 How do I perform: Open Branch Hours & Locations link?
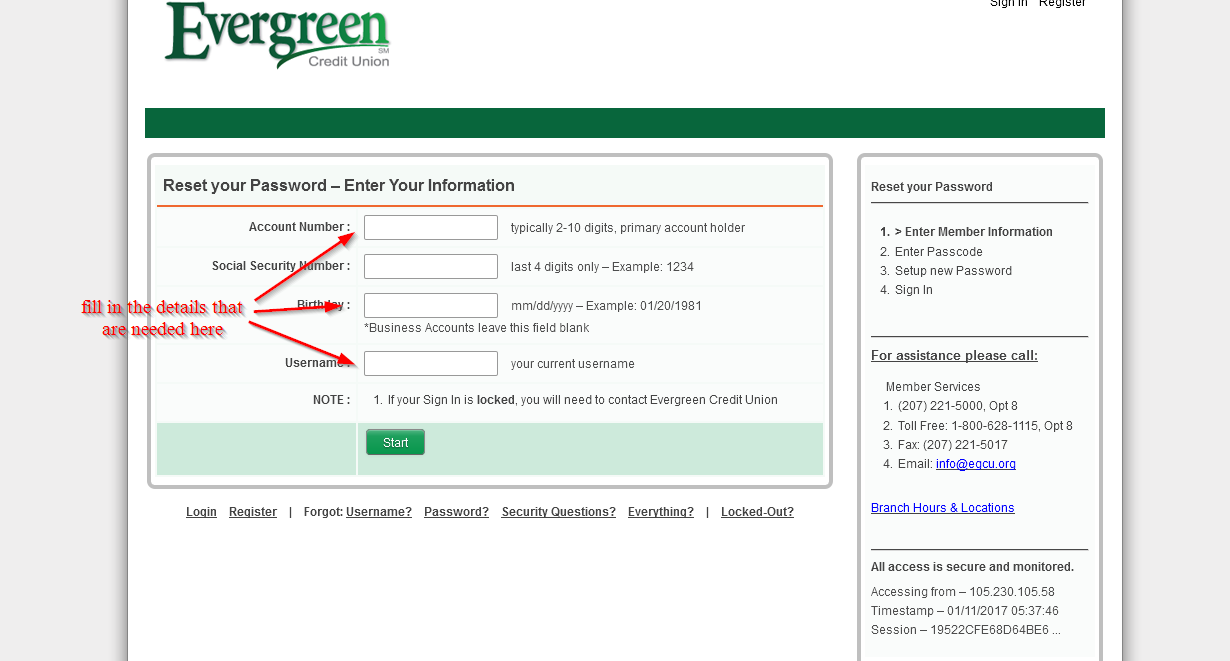click(x=943, y=508)
